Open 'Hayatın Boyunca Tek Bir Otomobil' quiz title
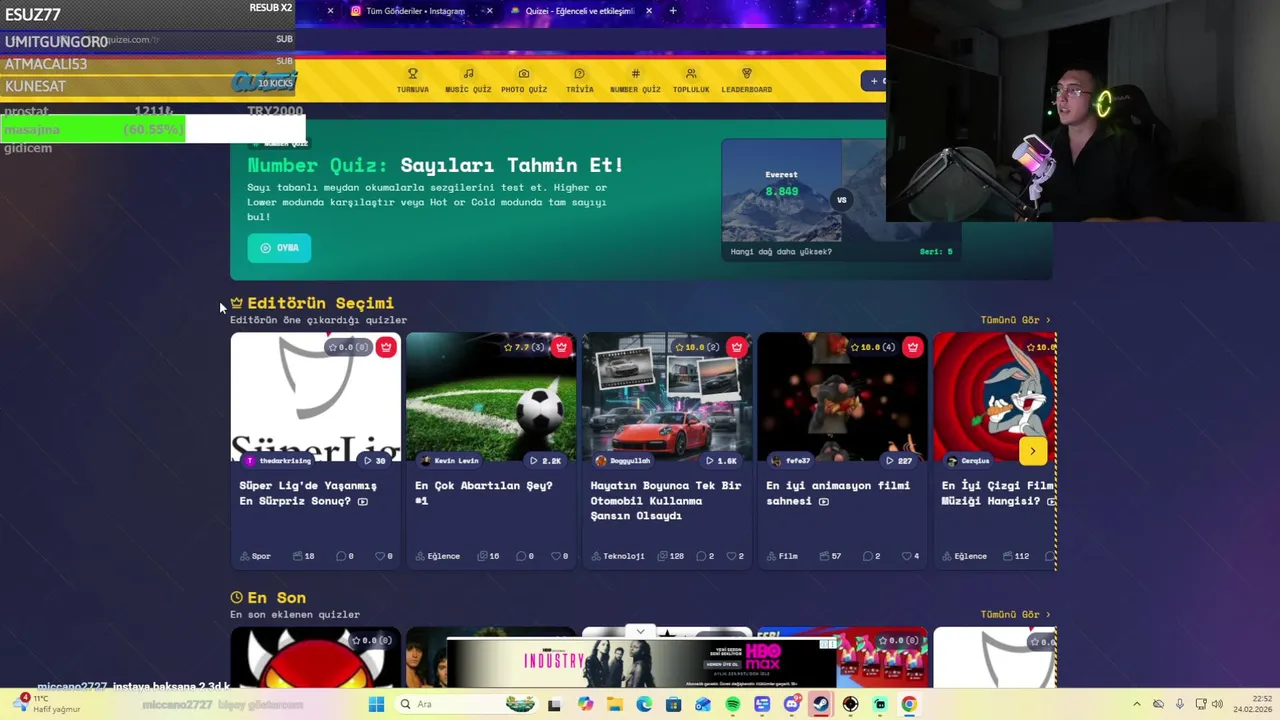The width and height of the screenshot is (1280, 720). click(x=665, y=500)
